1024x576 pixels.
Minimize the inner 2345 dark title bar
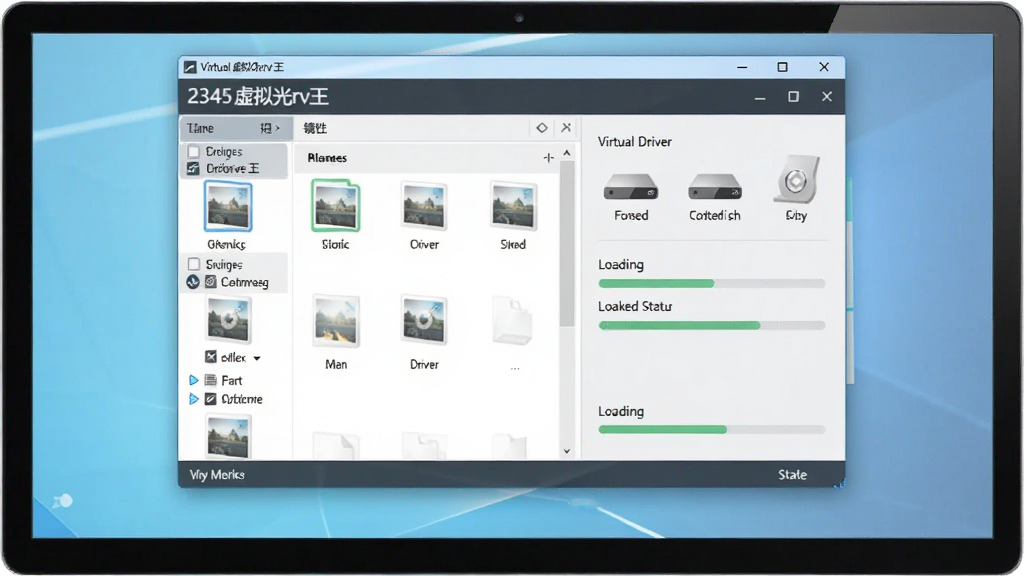pyautogui.click(x=760, y=97)
